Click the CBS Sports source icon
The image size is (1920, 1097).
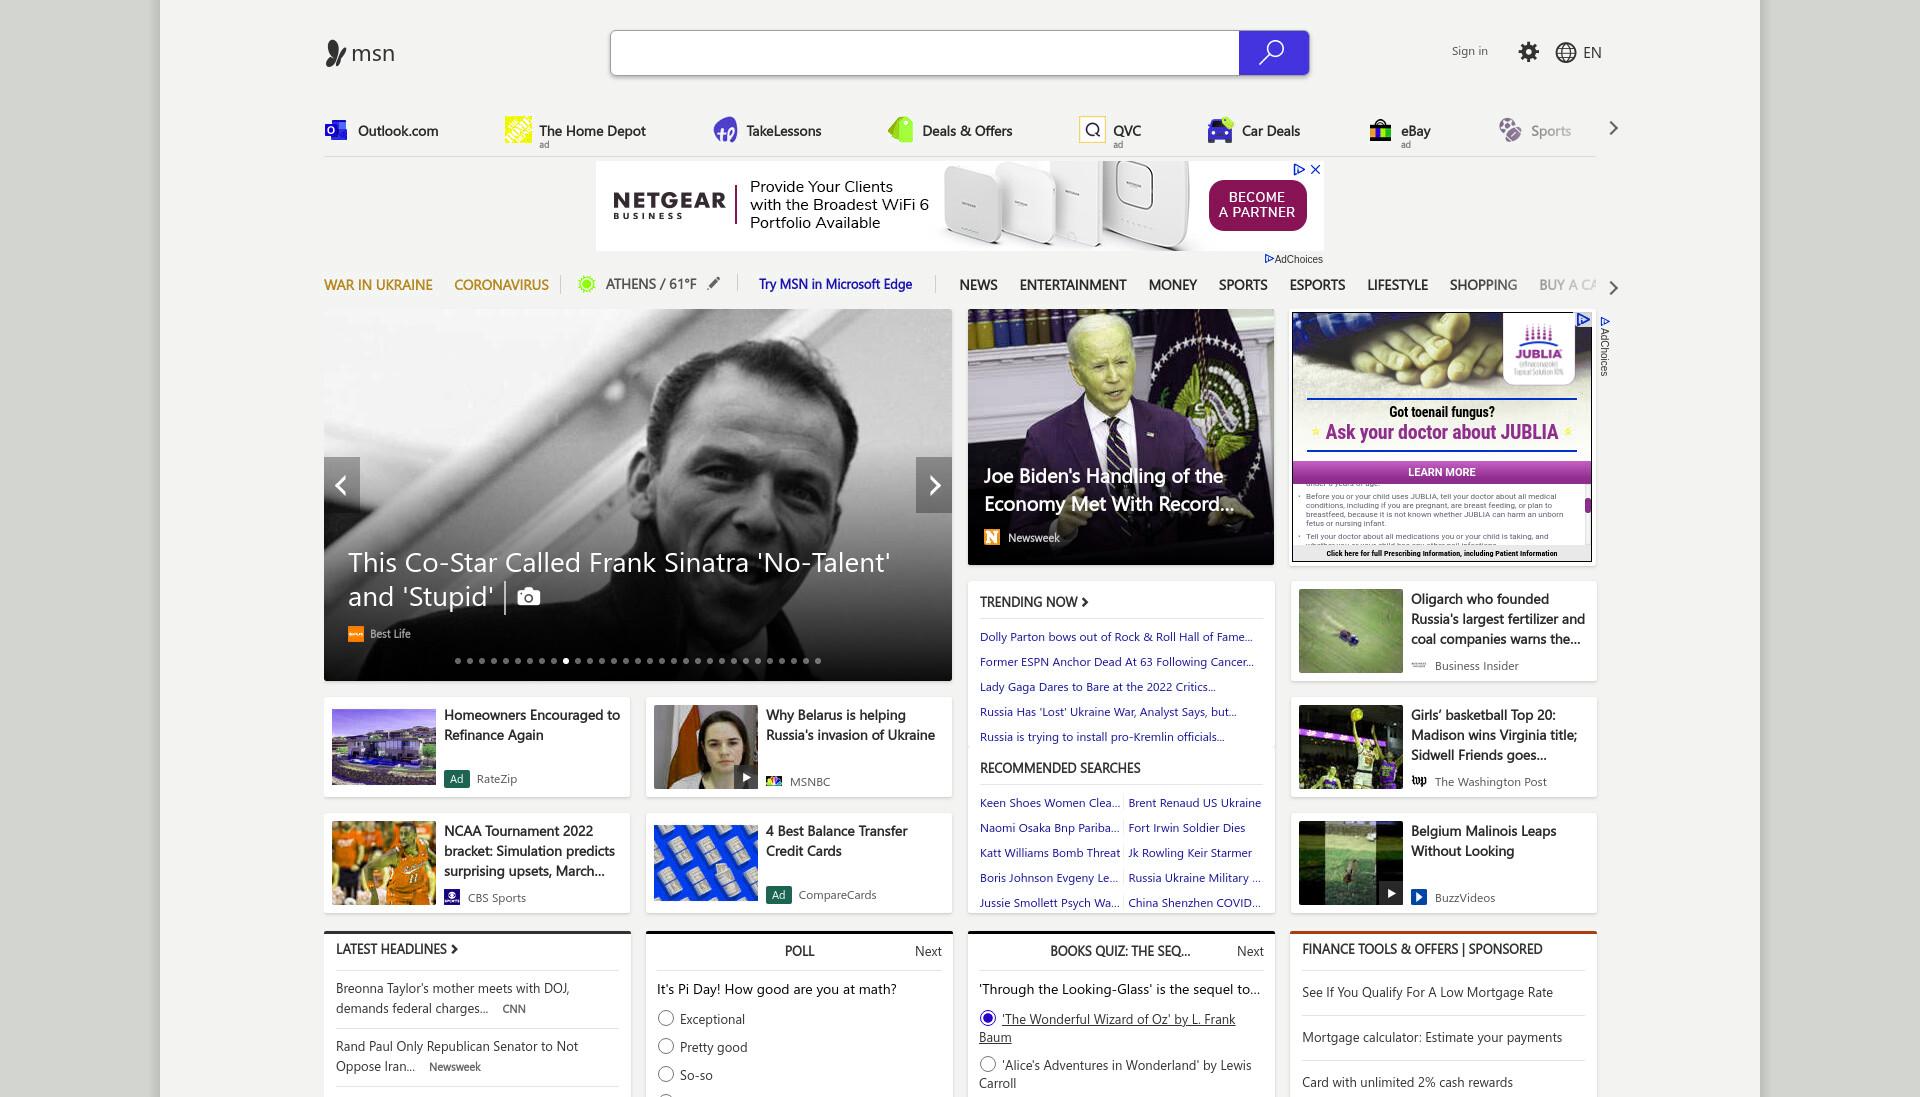click(x=452, y=897)
